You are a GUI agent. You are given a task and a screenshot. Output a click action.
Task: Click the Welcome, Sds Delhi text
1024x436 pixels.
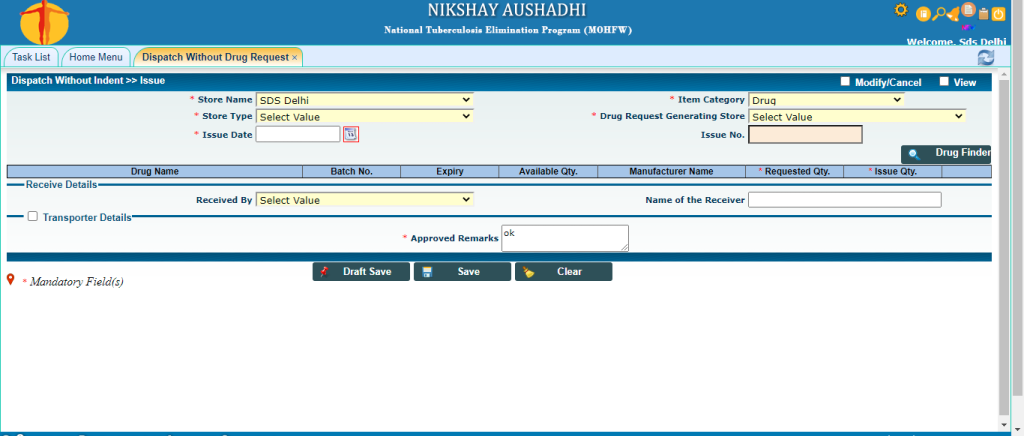pos(956,41)
